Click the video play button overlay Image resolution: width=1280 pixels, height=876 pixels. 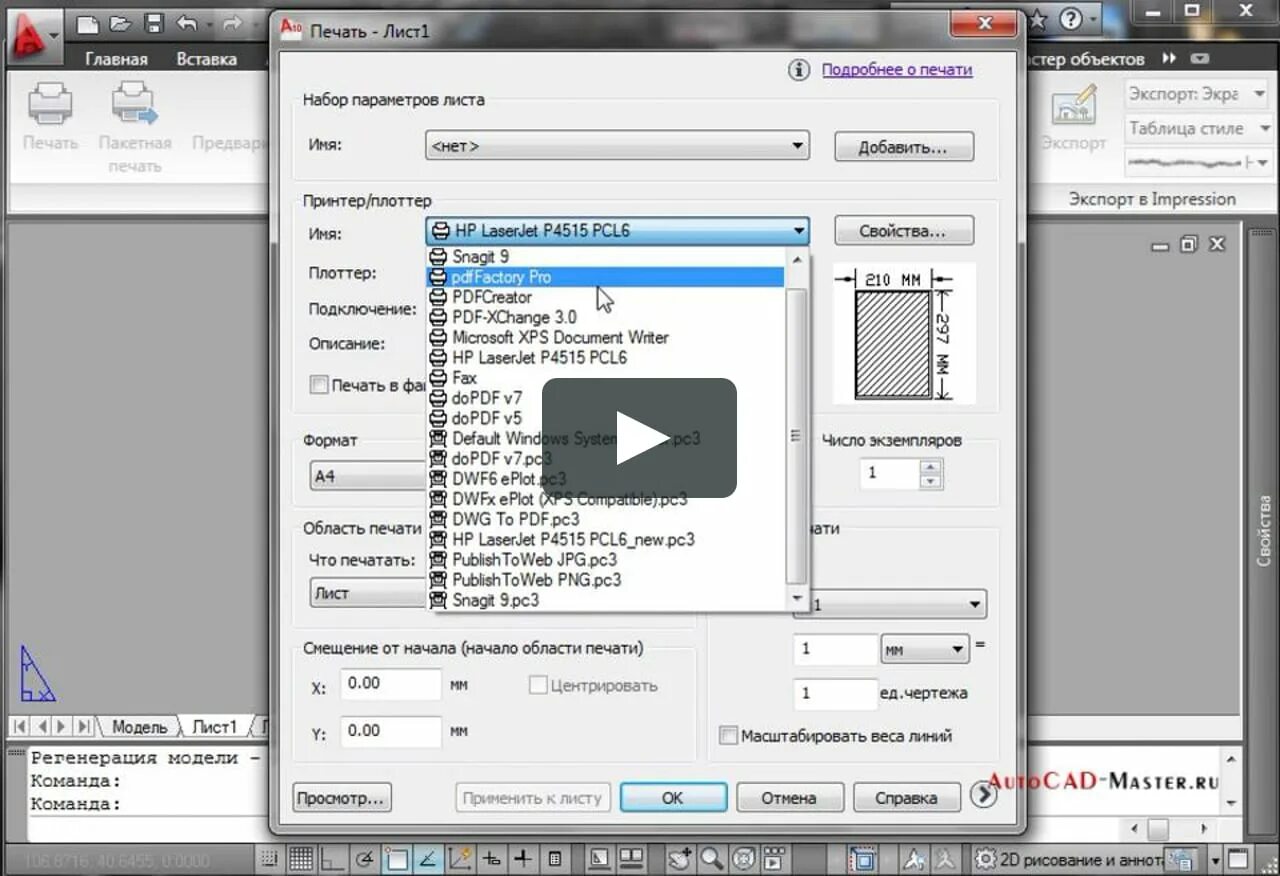tap(640, 438)
